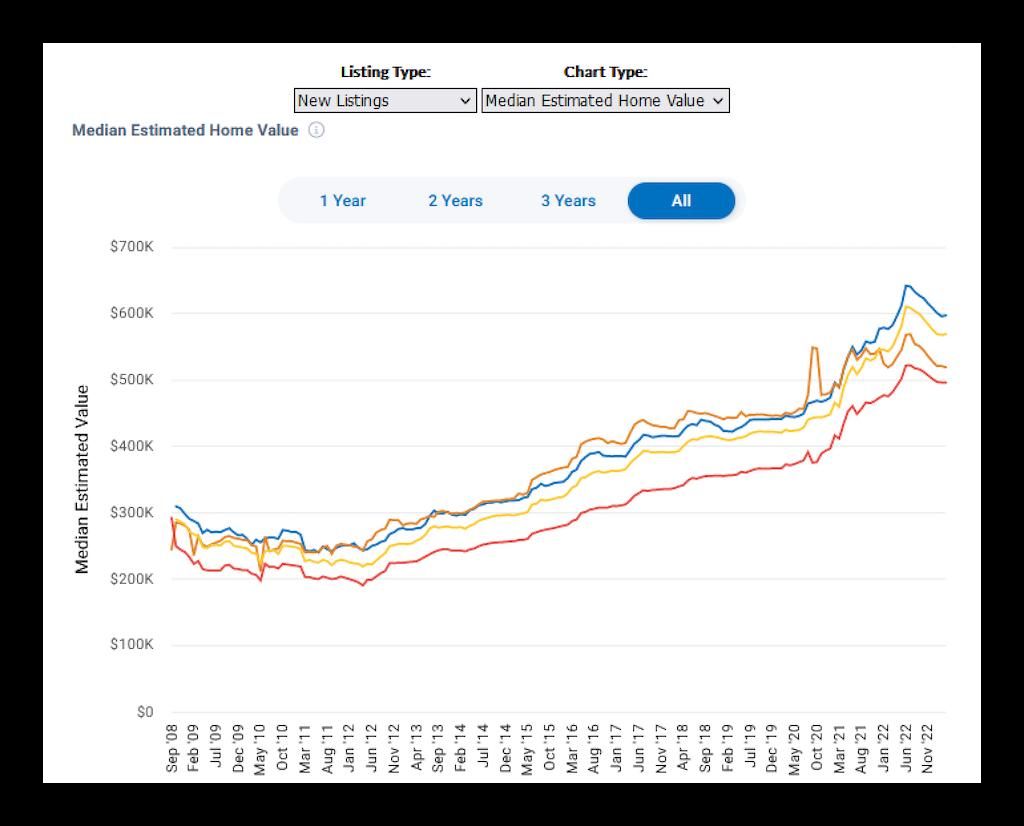Expand the Chart Type dropdown list
Image resolution: width=1024 pixels, height=826 pixels.
[x=719, y=100]
